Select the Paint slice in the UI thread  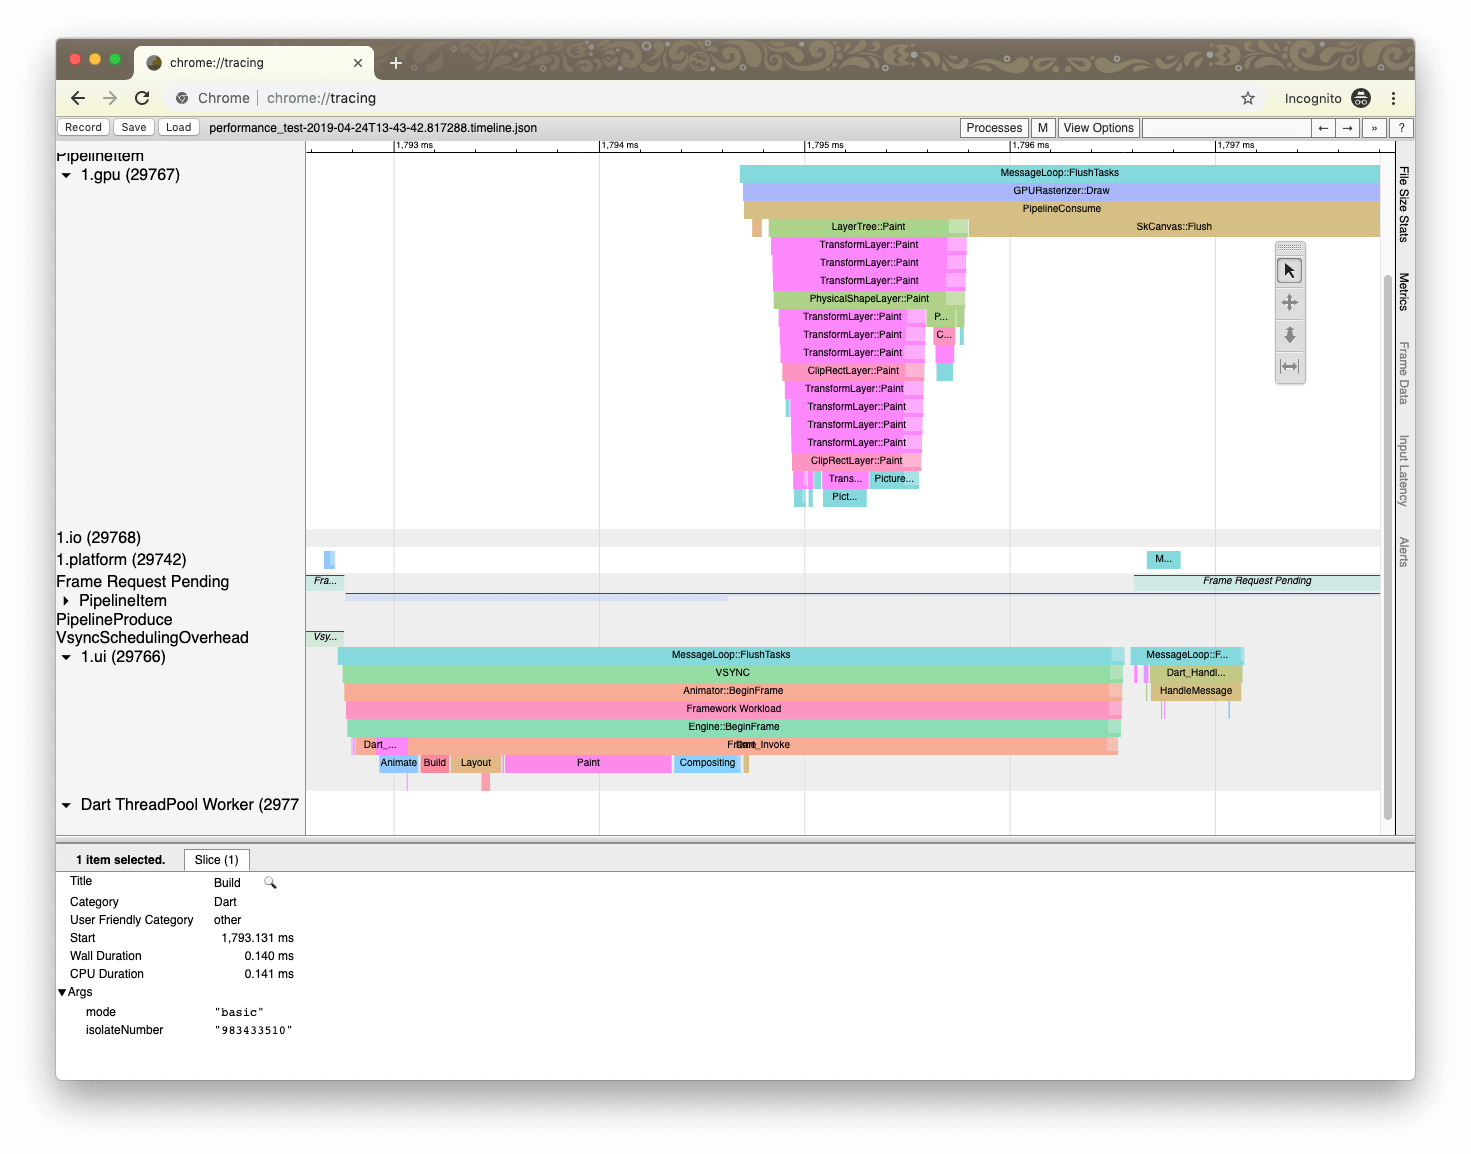[588, 763]
